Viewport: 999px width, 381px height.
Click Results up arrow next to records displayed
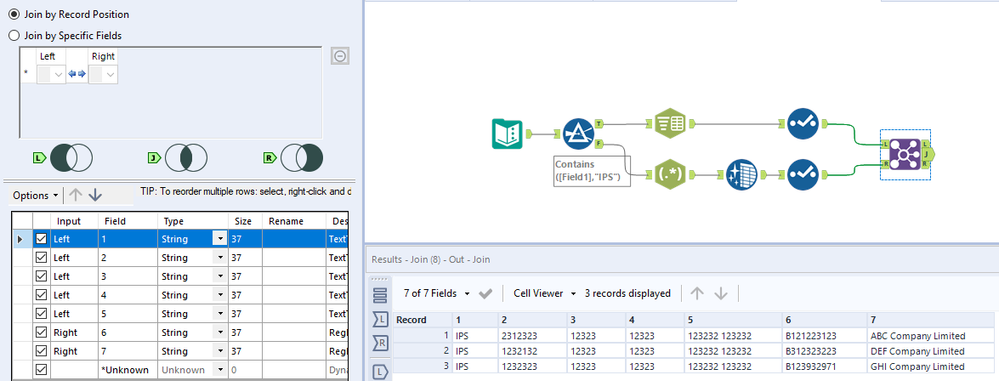pyautogui.click(x=698, y=293)
